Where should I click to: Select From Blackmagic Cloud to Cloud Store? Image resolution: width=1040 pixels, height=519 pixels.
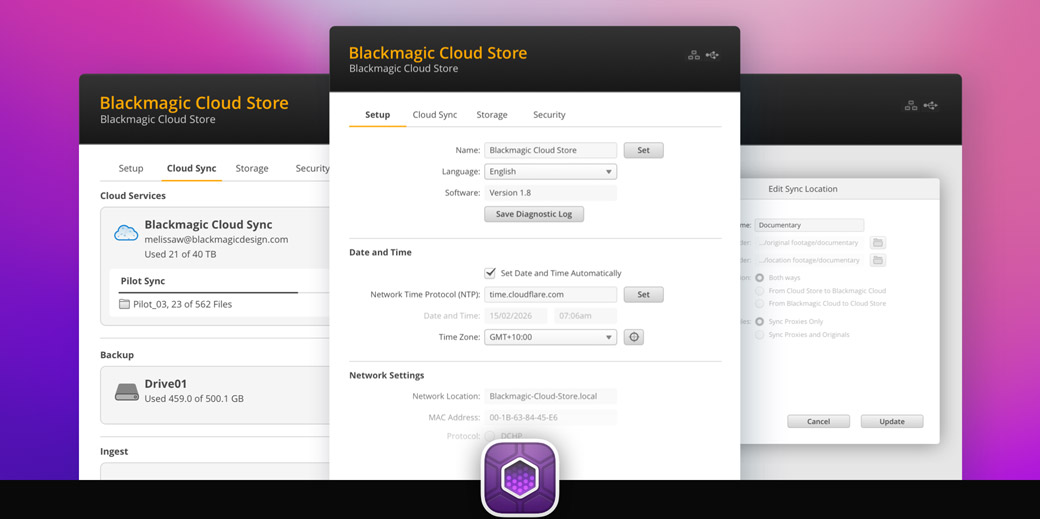click(x=759, y=303)
